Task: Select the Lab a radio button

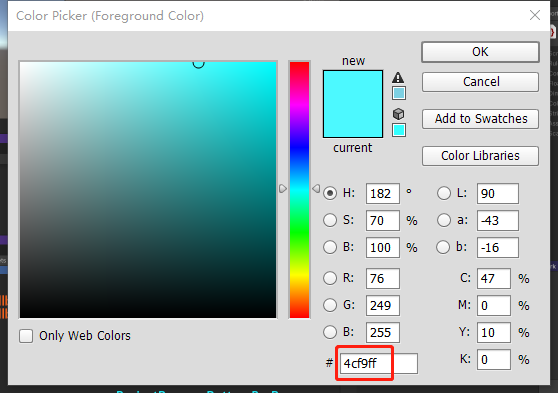Action: (x=444, y=220)
